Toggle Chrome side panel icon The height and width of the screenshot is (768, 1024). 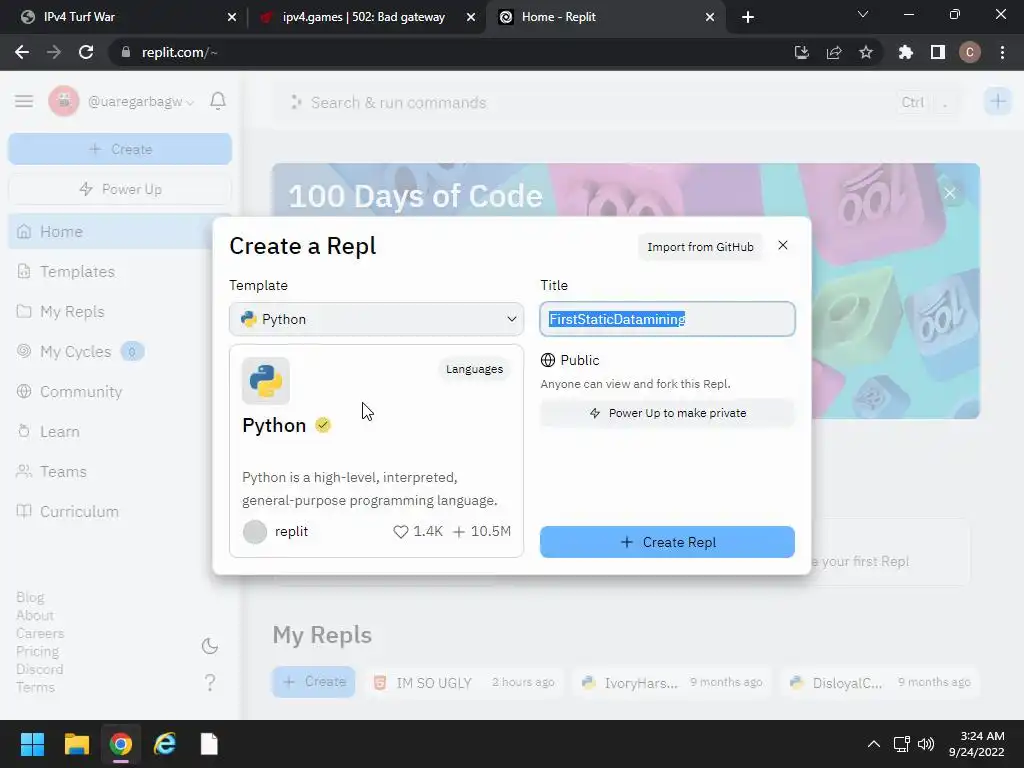(938, 52)
